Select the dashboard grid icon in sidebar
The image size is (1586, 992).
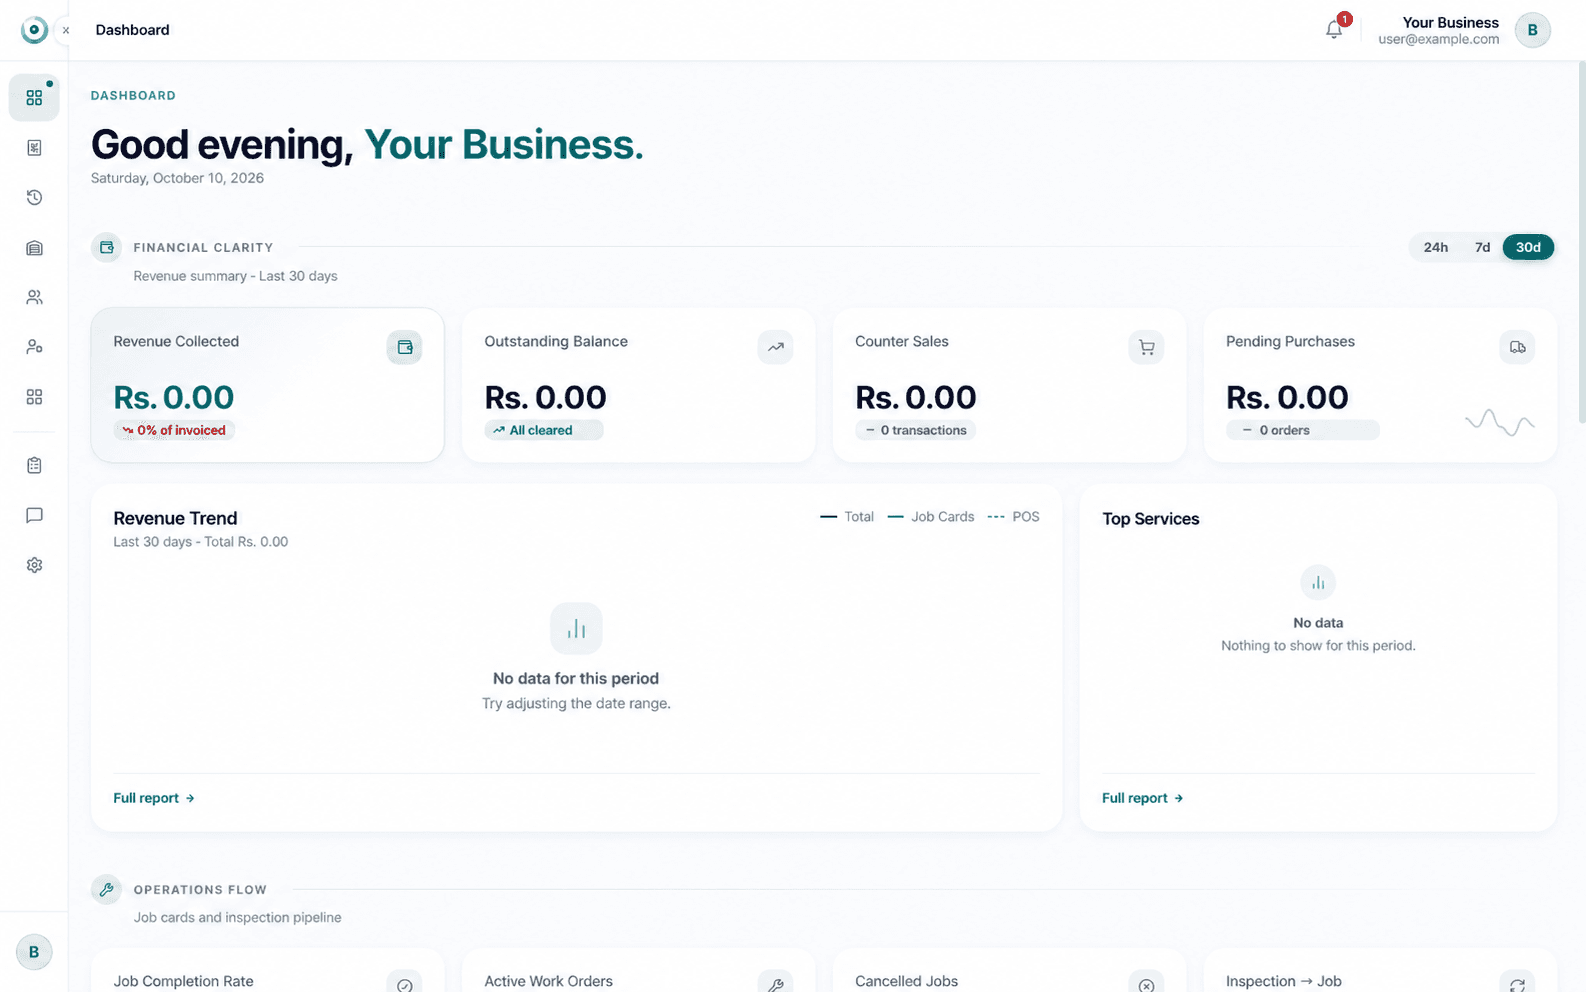(x=34, y=98)
